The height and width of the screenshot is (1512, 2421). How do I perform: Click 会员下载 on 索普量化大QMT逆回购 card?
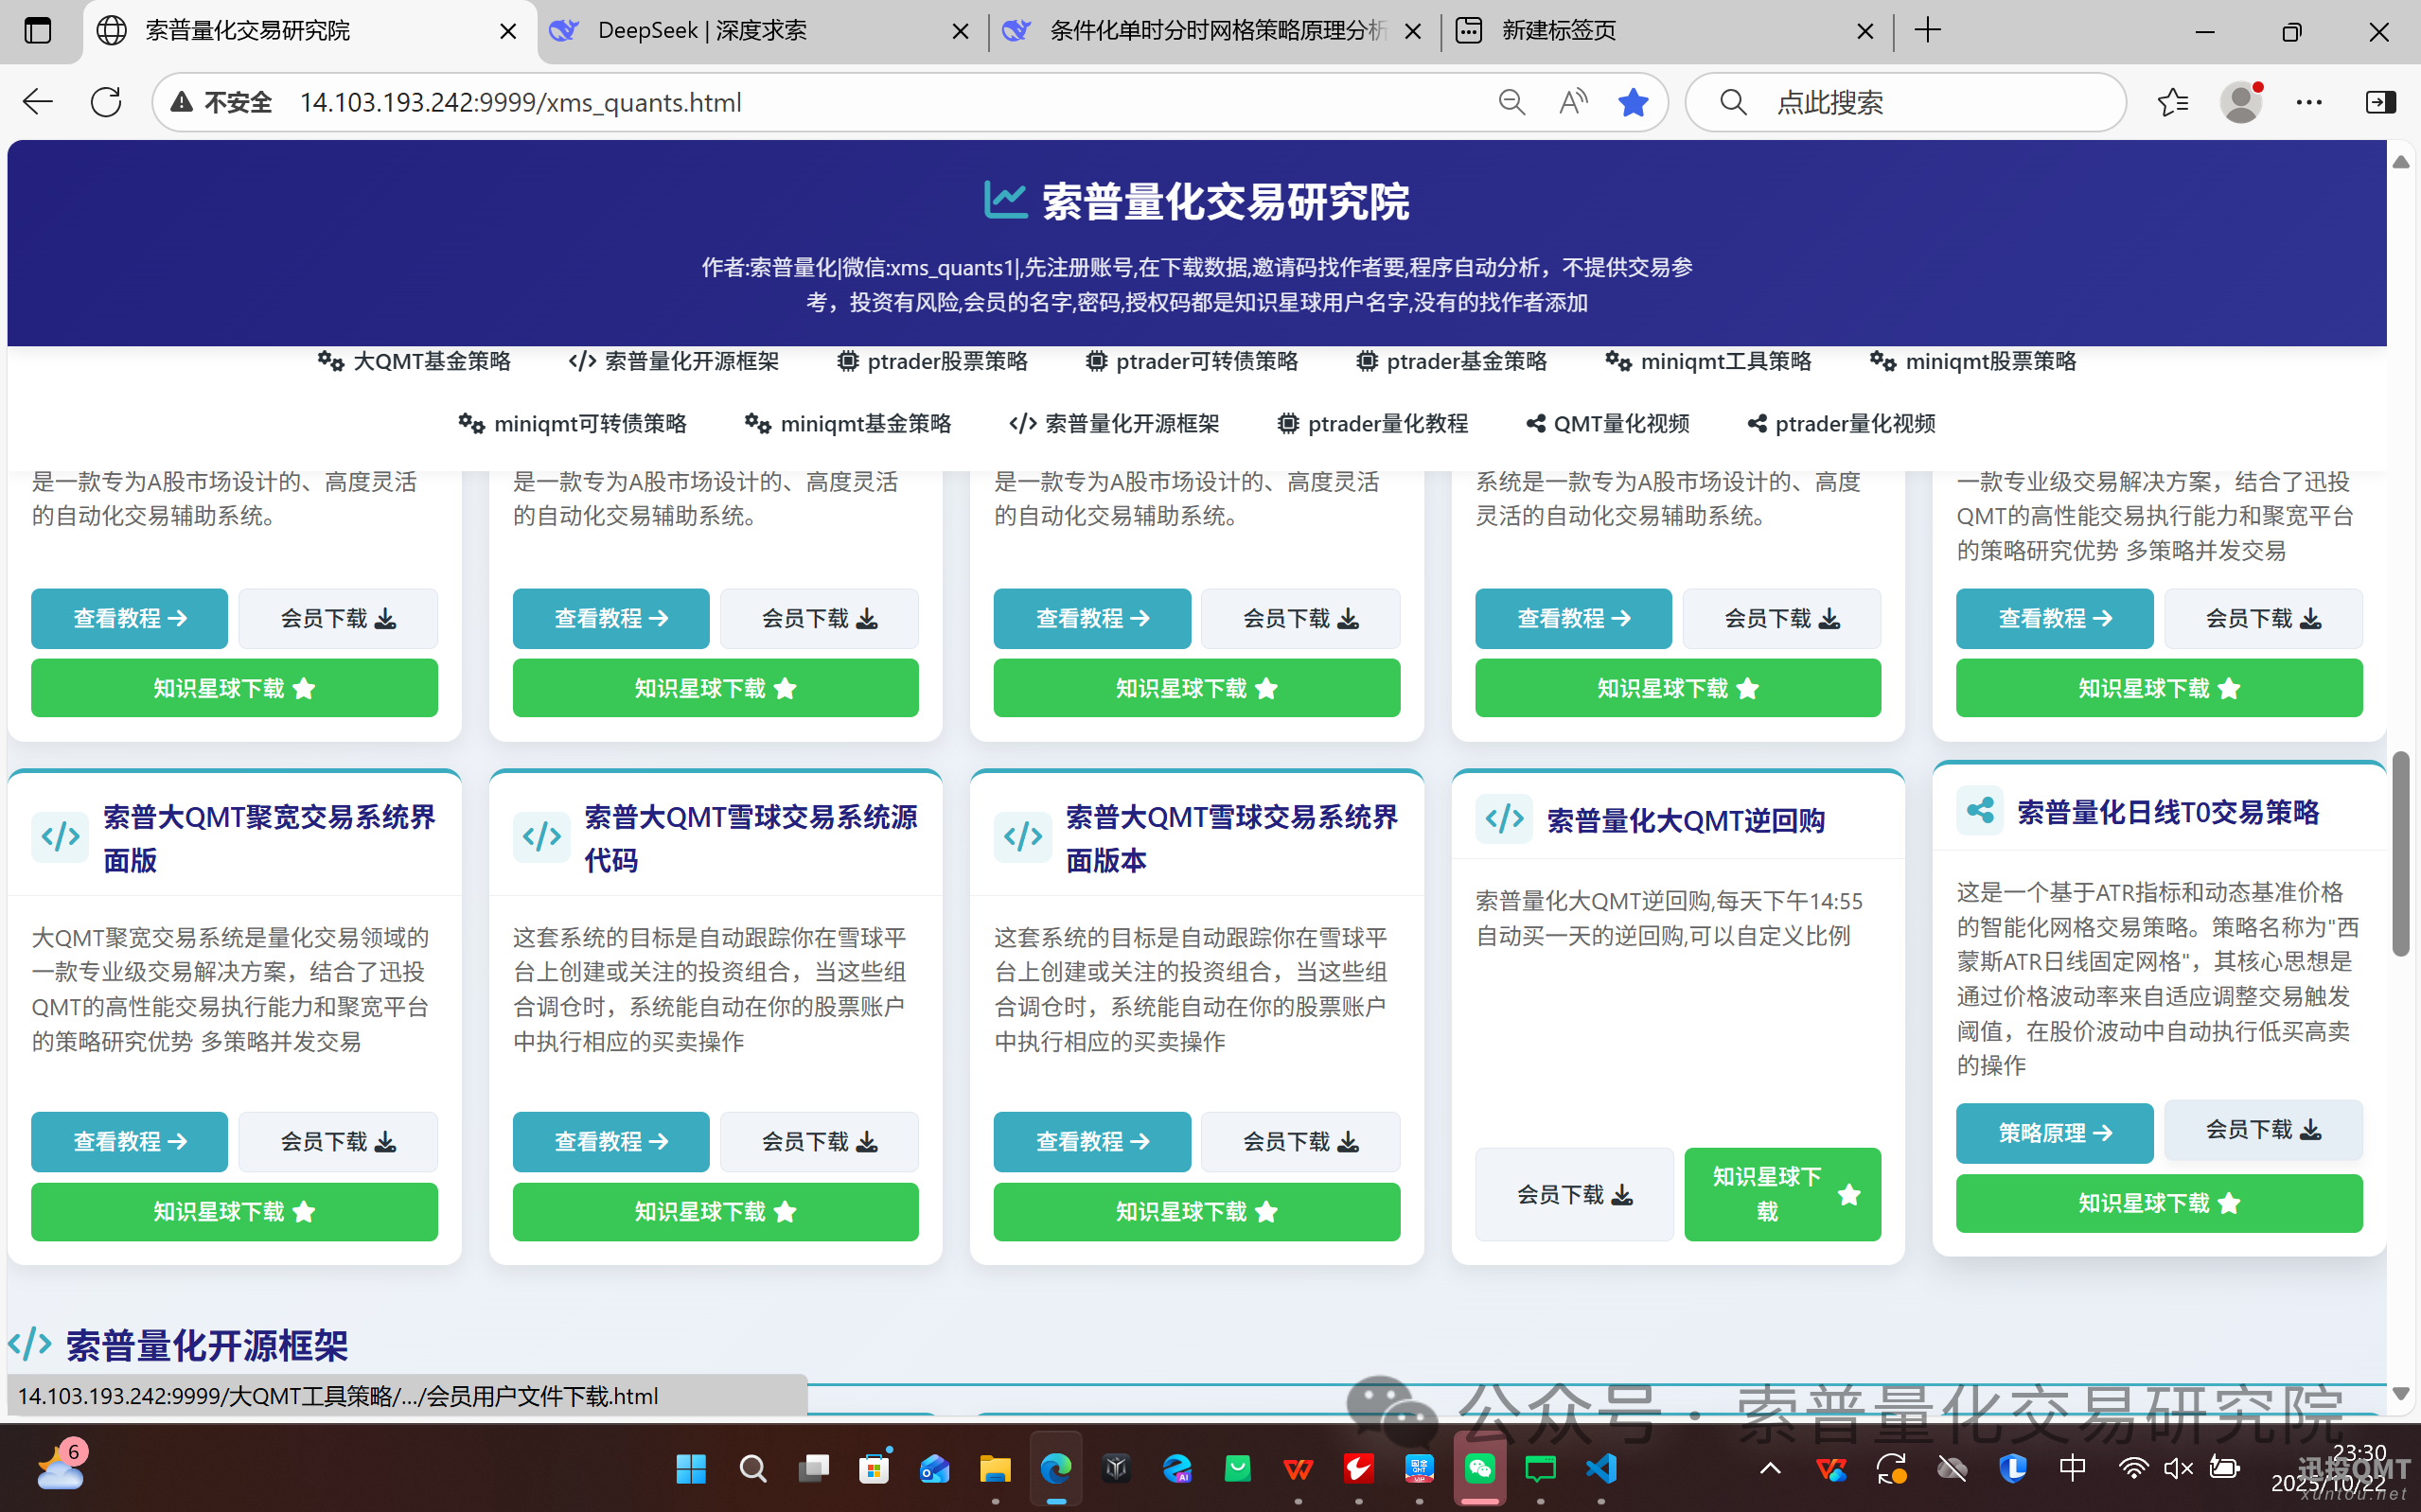click(1573, 1194)
